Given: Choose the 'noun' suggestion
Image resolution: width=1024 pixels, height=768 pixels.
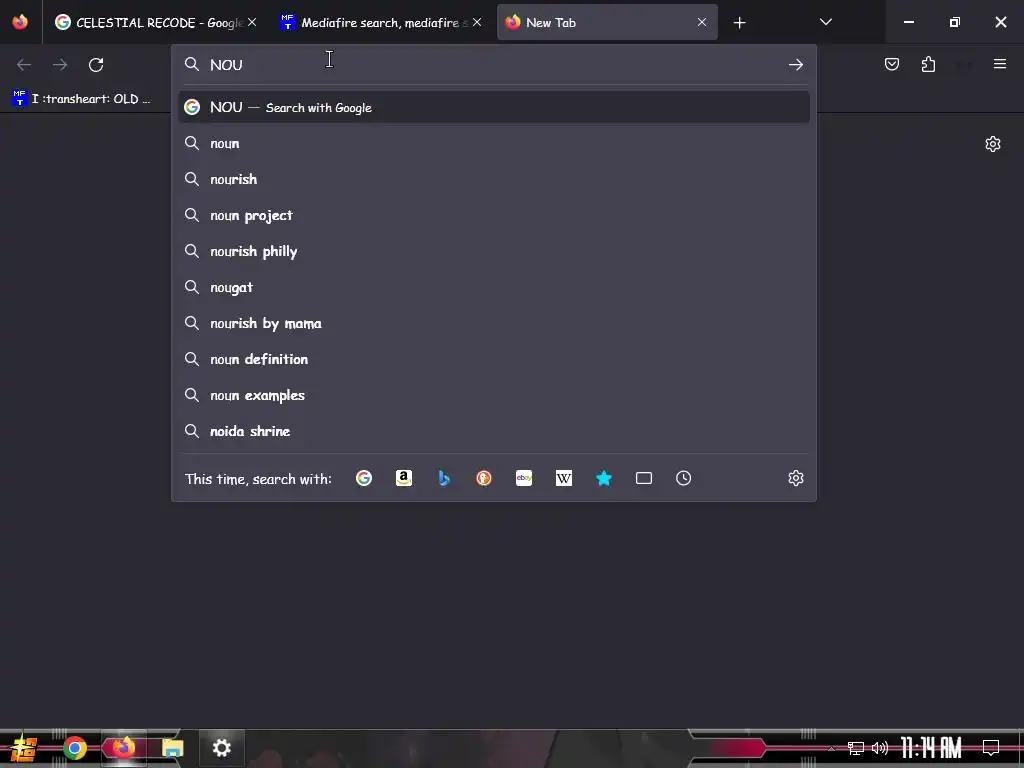Looking at the screenshot, I should pos(494,143).
